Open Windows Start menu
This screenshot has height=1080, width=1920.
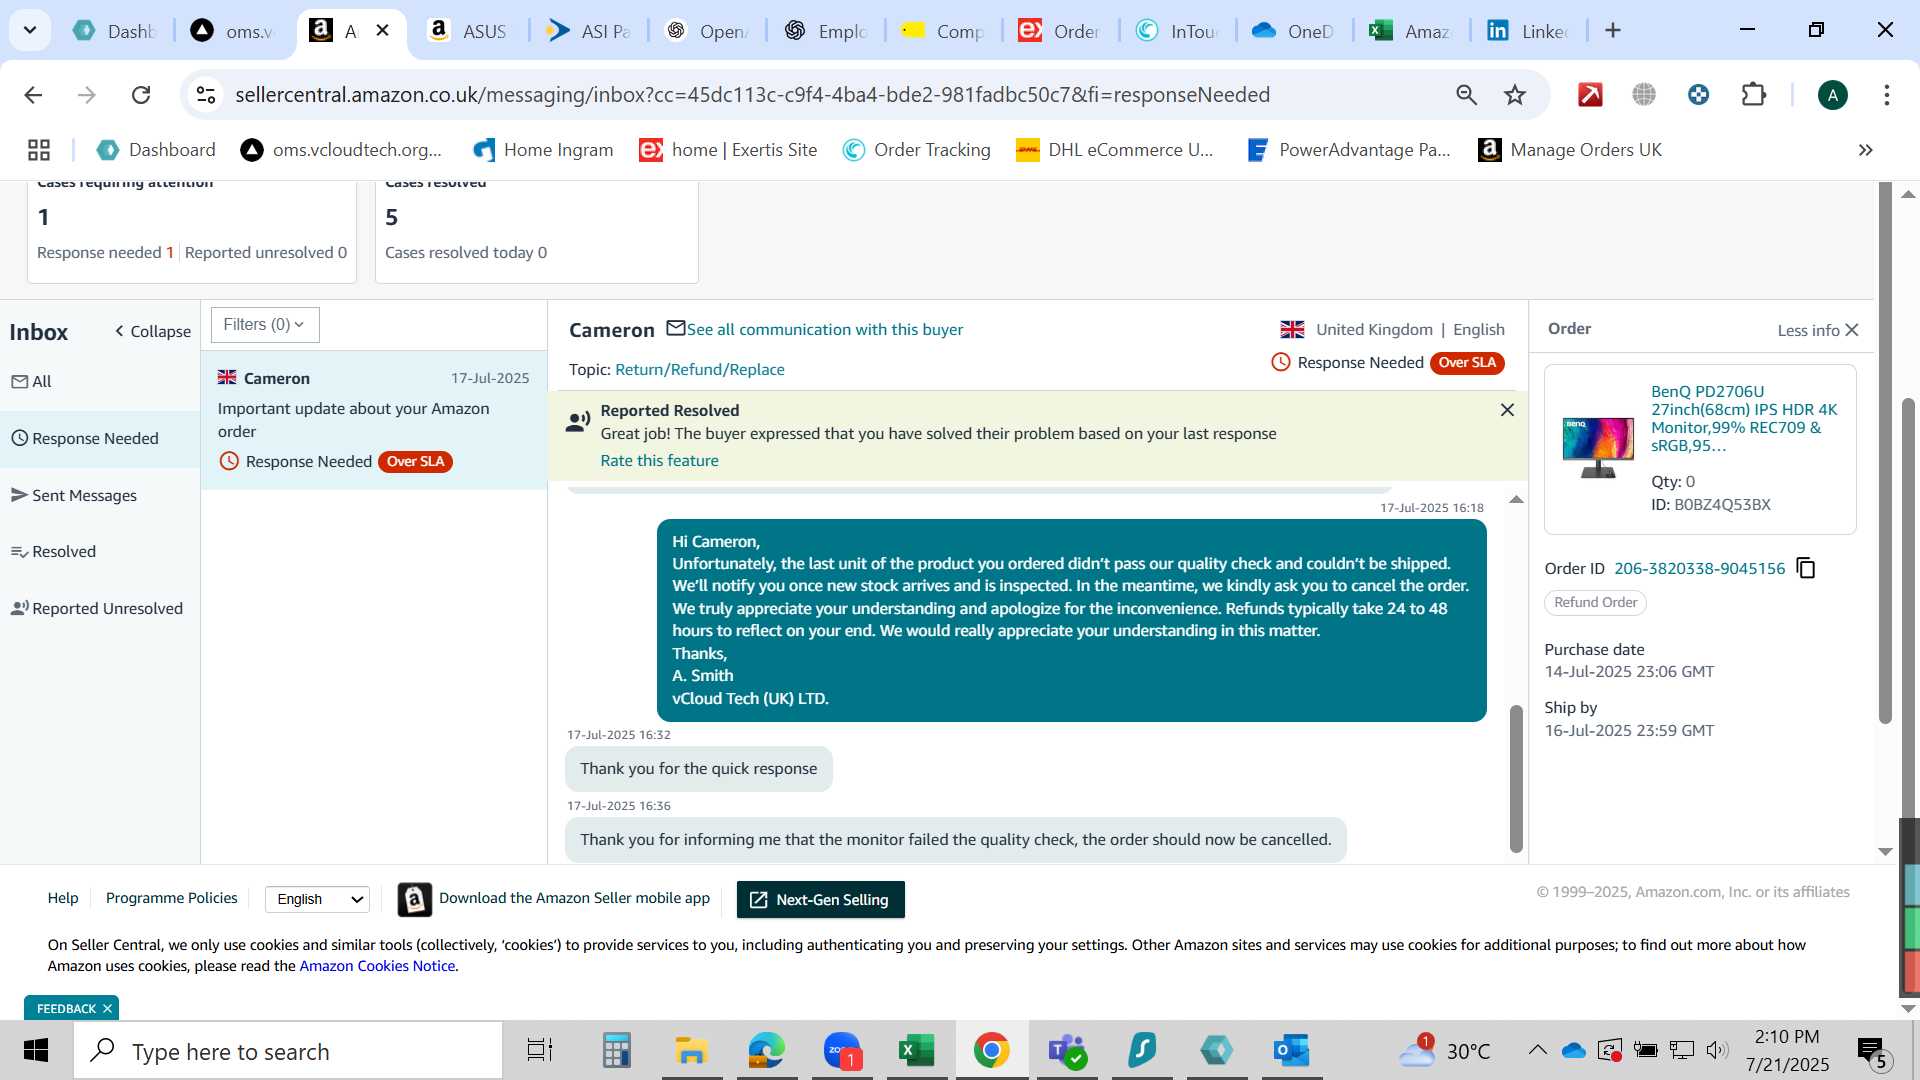click(36, 1051)
